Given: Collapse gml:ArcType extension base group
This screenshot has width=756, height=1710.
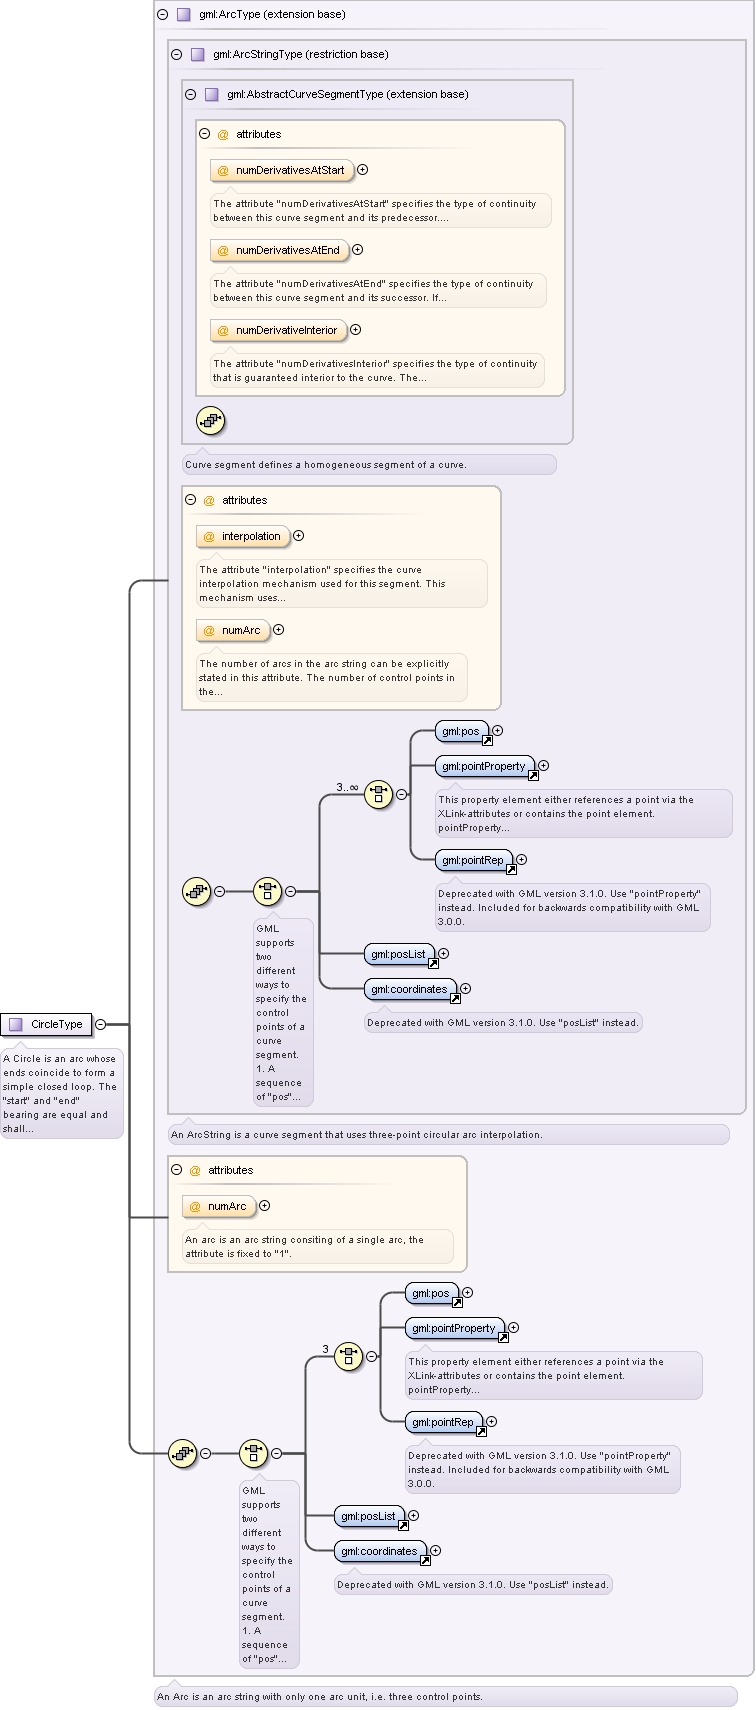Looking at the screenshot, I should pyautogui.click(x=162, y=15).
